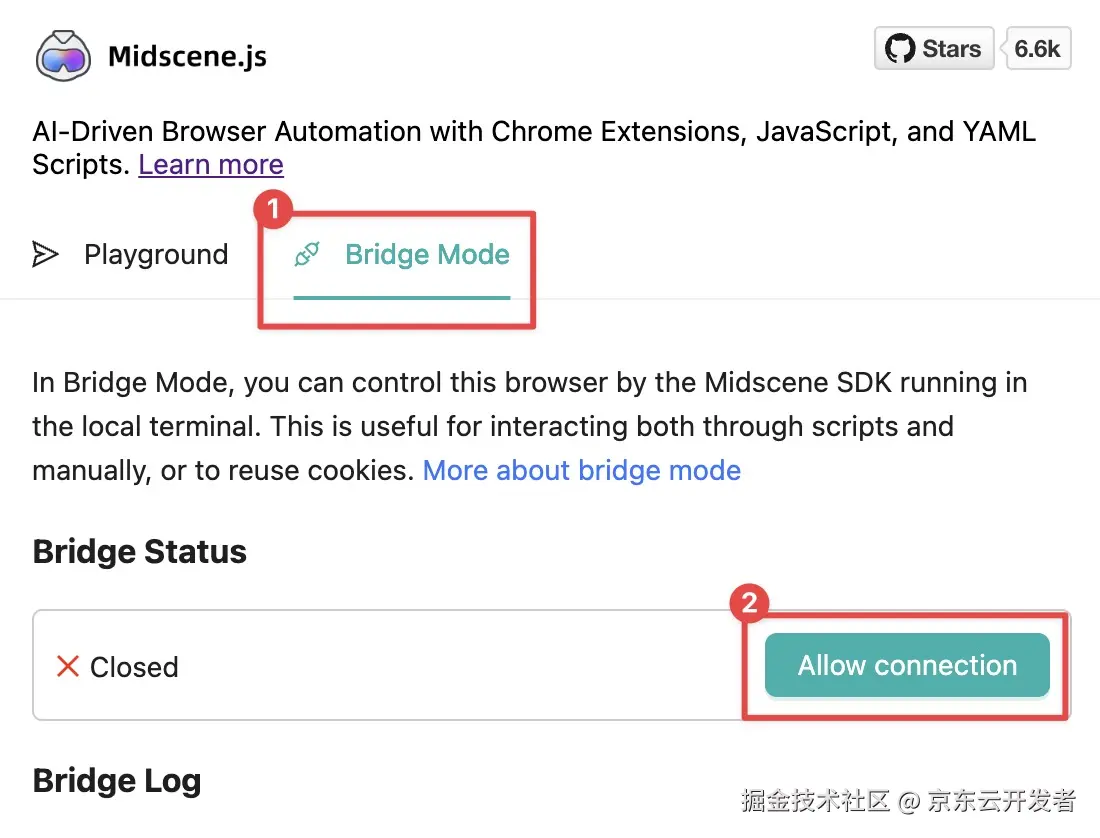The width and height of the screenshot is (1100, 838).
Task: Click the red number 1 annotation badge
Action: click(274, 209)
